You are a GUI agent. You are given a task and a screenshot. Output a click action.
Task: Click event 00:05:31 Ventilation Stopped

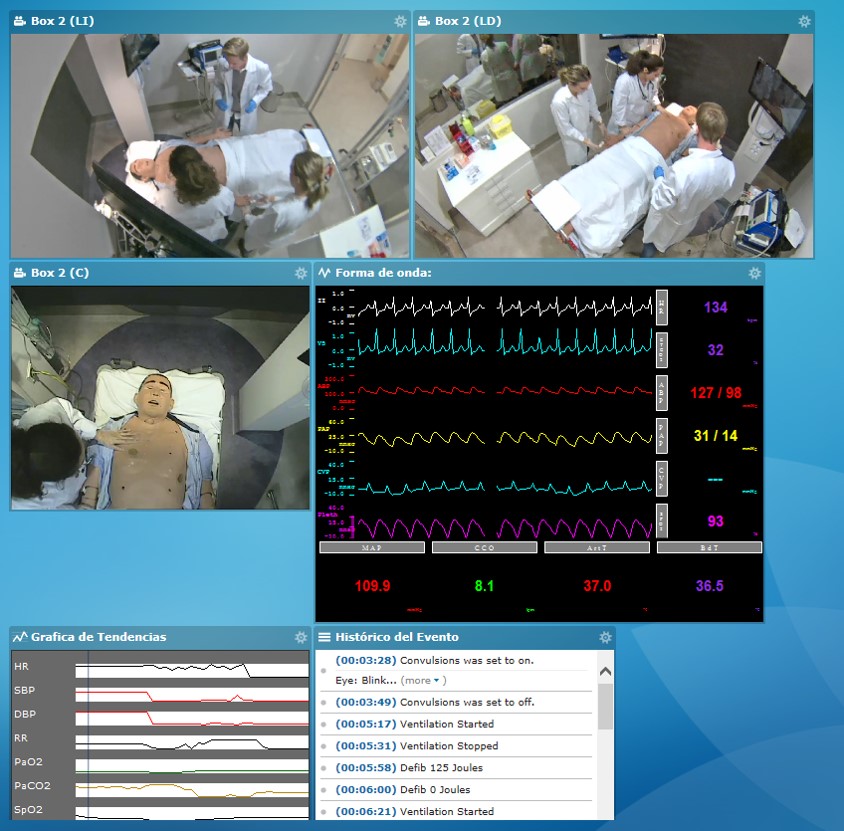417,746
